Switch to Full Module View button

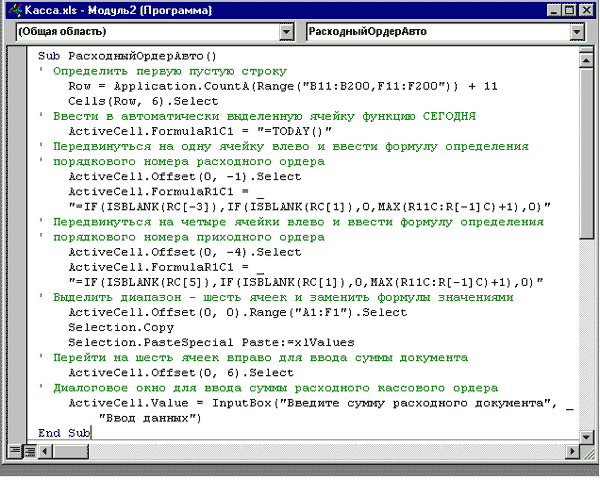(30, 451)
